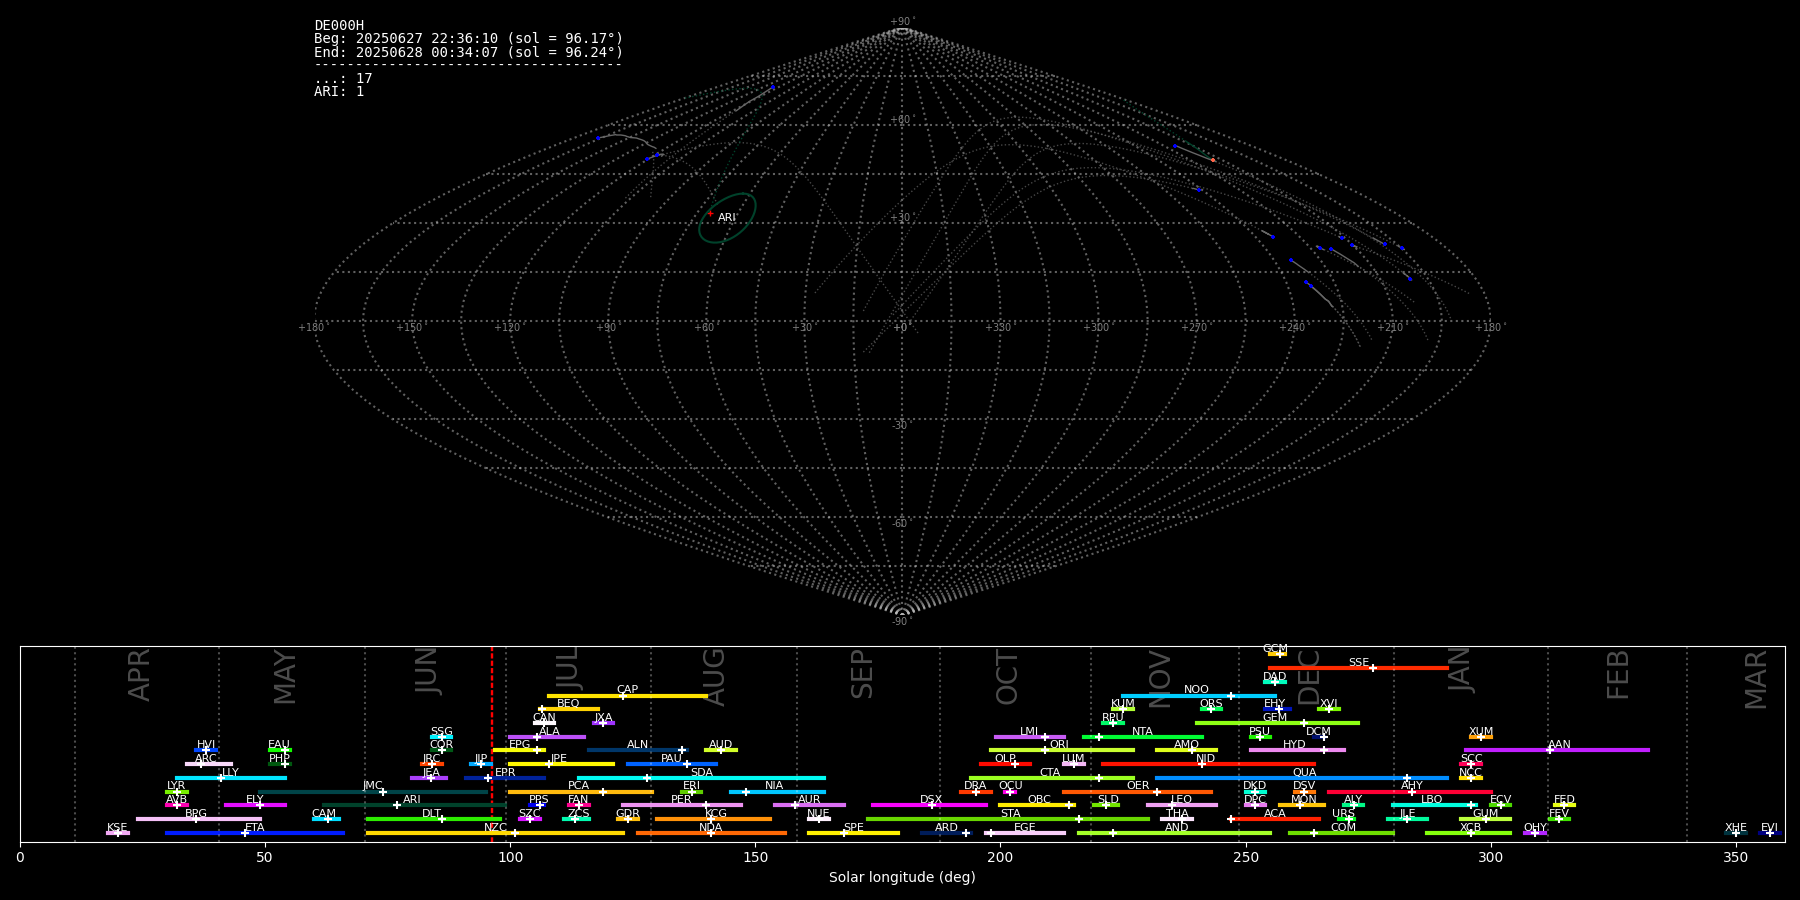The width and height of the screenshot is (1800, 900).
Task: Click the green ARI radiant ellipse outline
Action: (x=727, y=218)
